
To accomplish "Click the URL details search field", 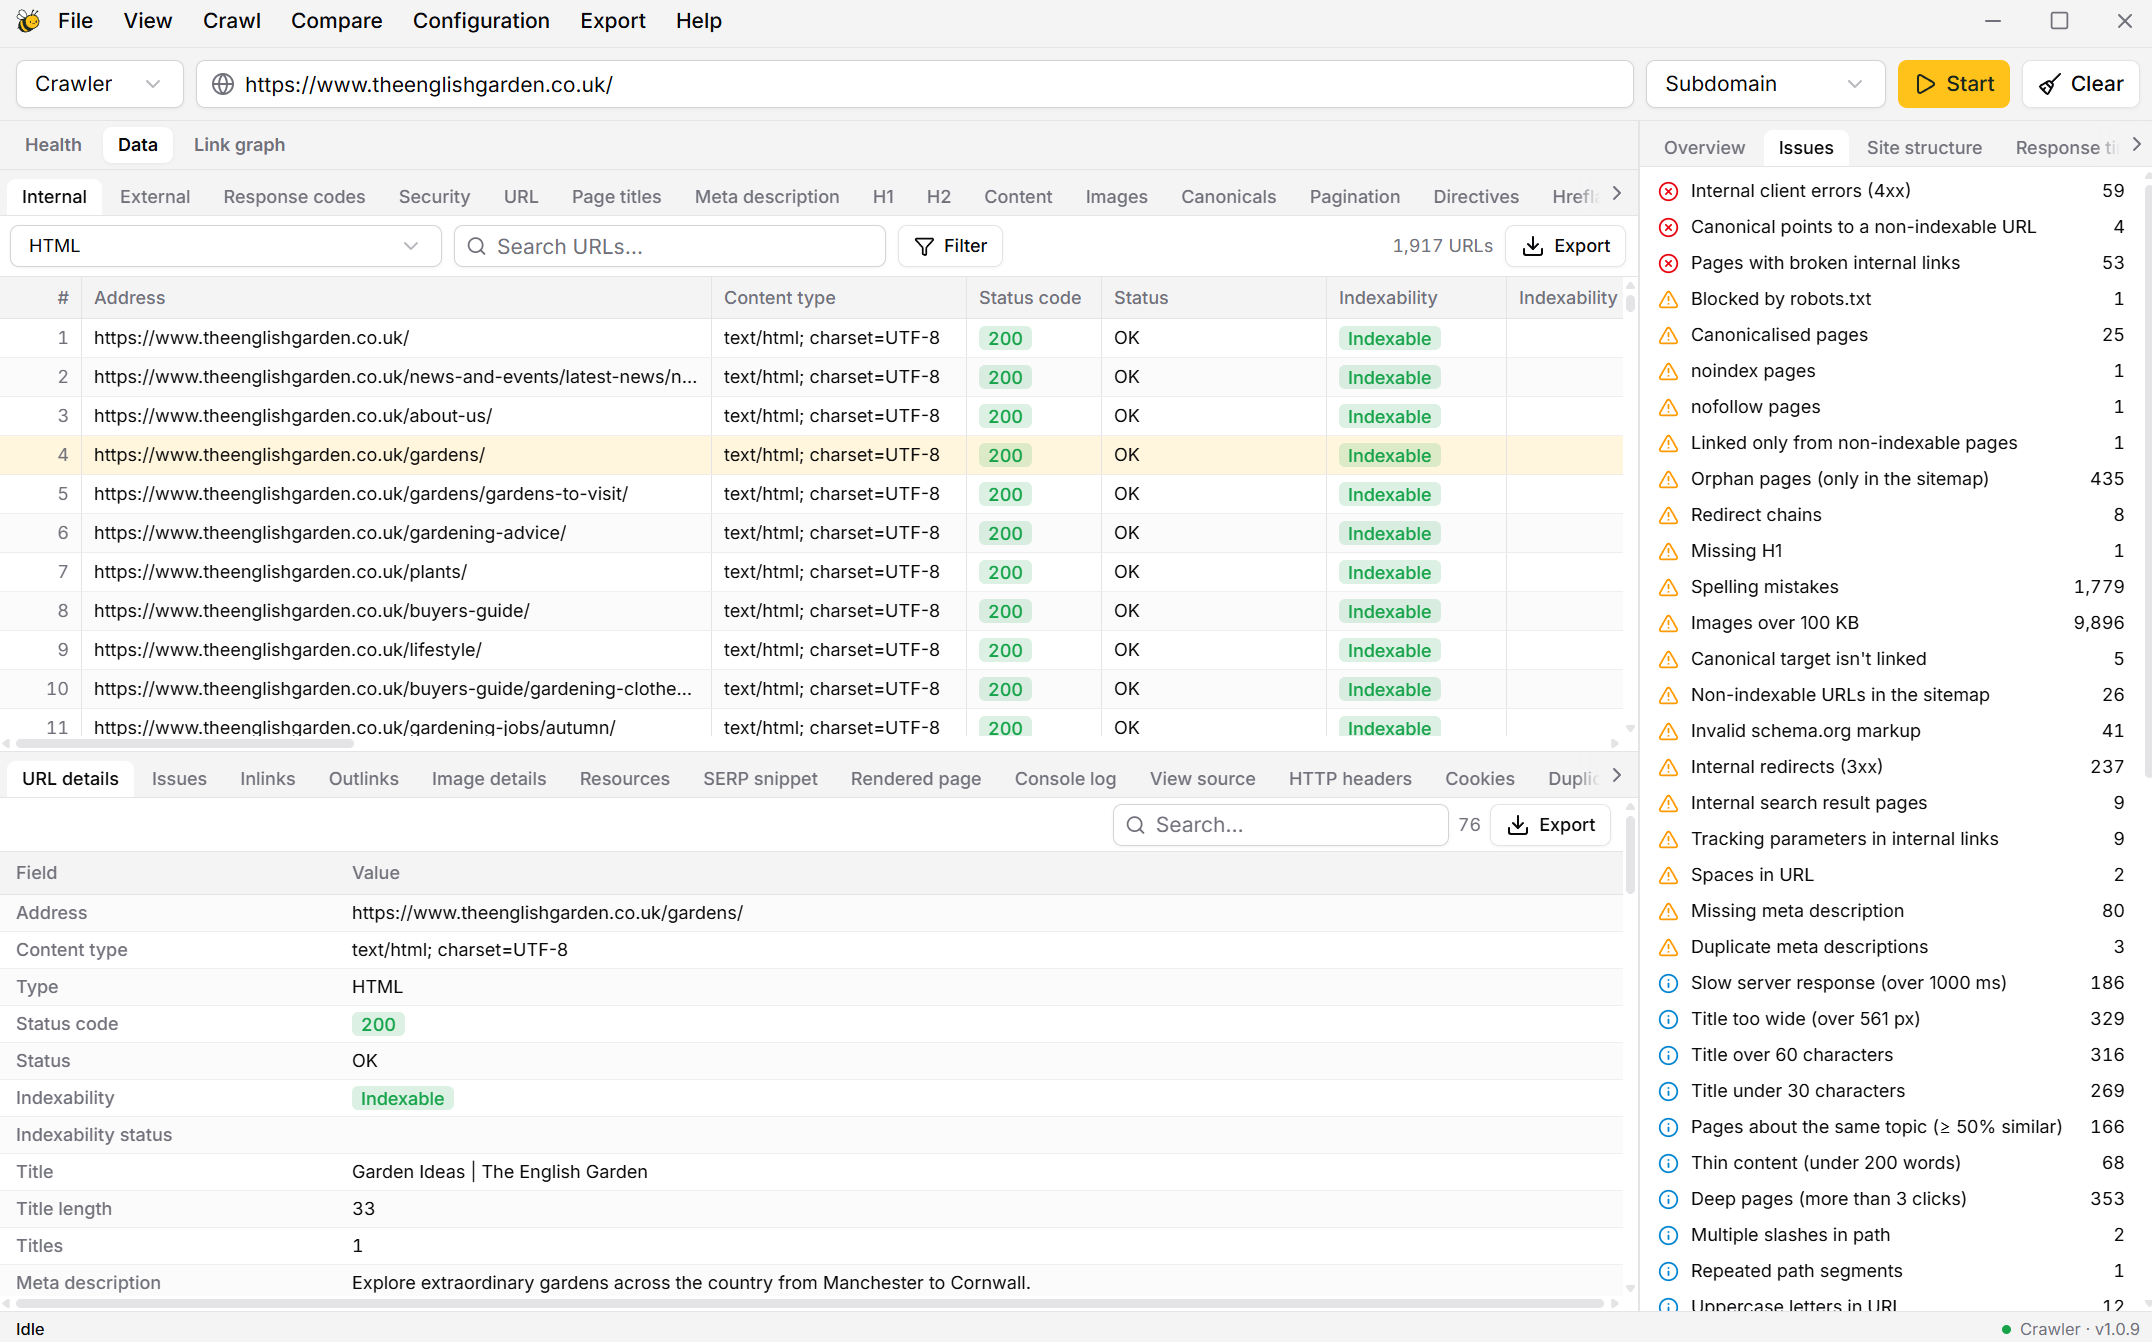I will 1280,825.
